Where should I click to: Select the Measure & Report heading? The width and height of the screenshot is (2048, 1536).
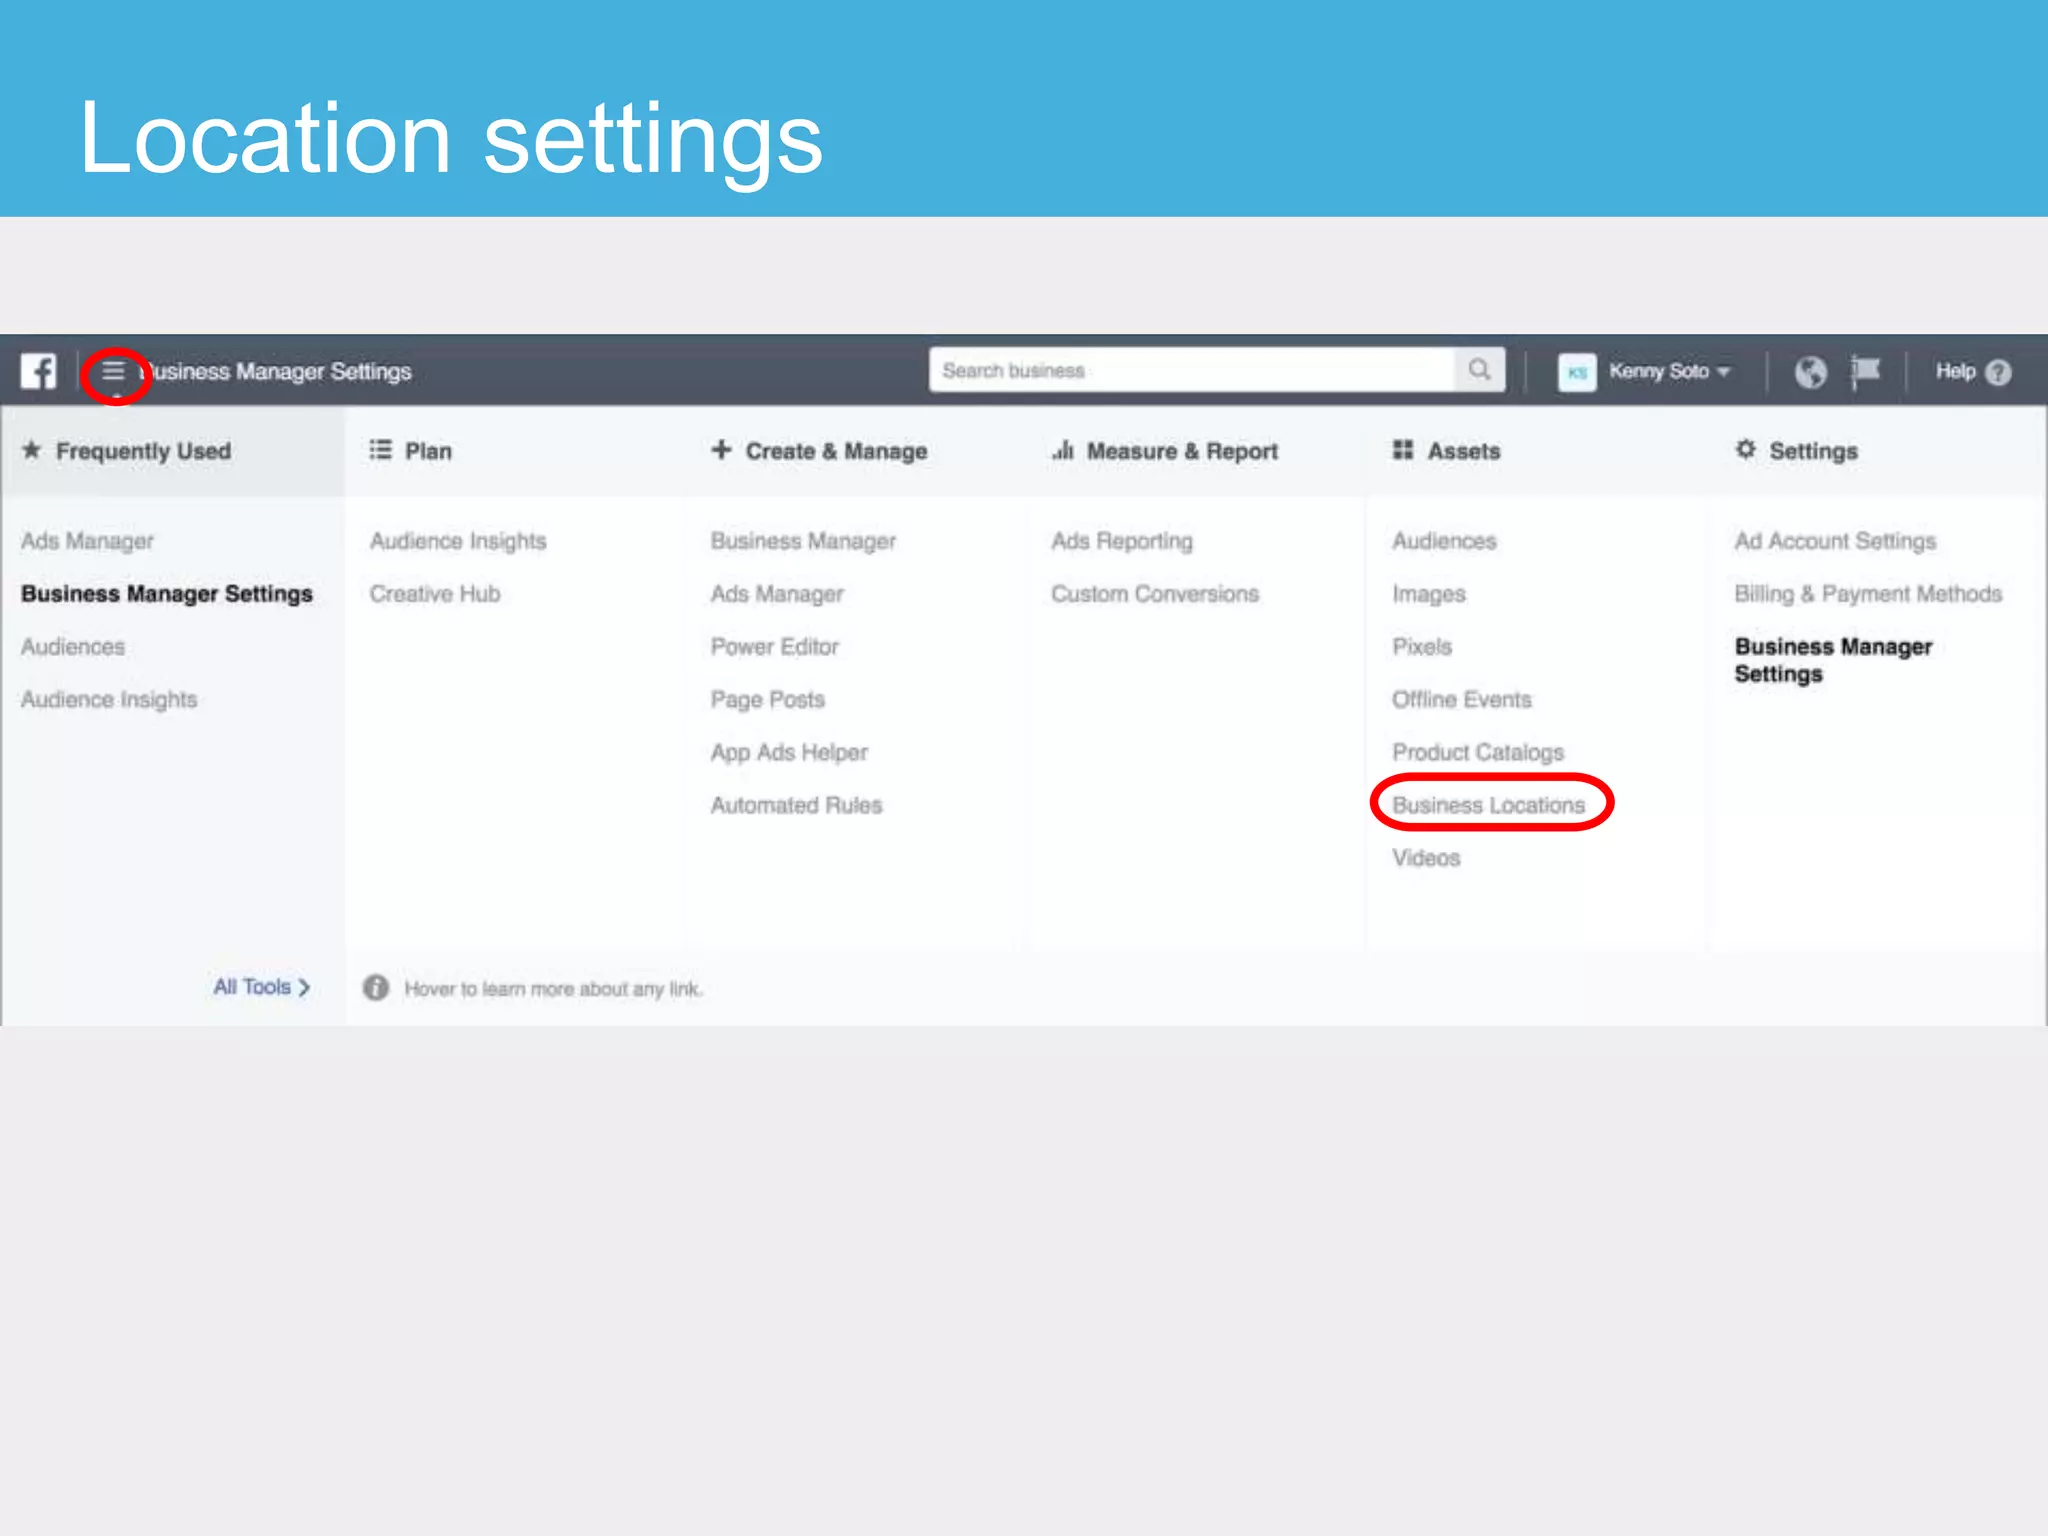[1182, 451]
